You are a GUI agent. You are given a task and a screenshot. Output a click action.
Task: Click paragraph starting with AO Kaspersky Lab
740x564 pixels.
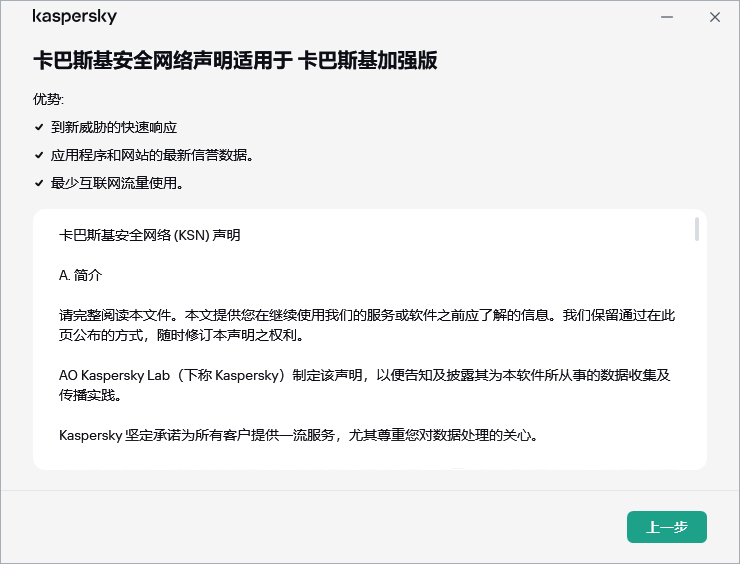point(367,385)
